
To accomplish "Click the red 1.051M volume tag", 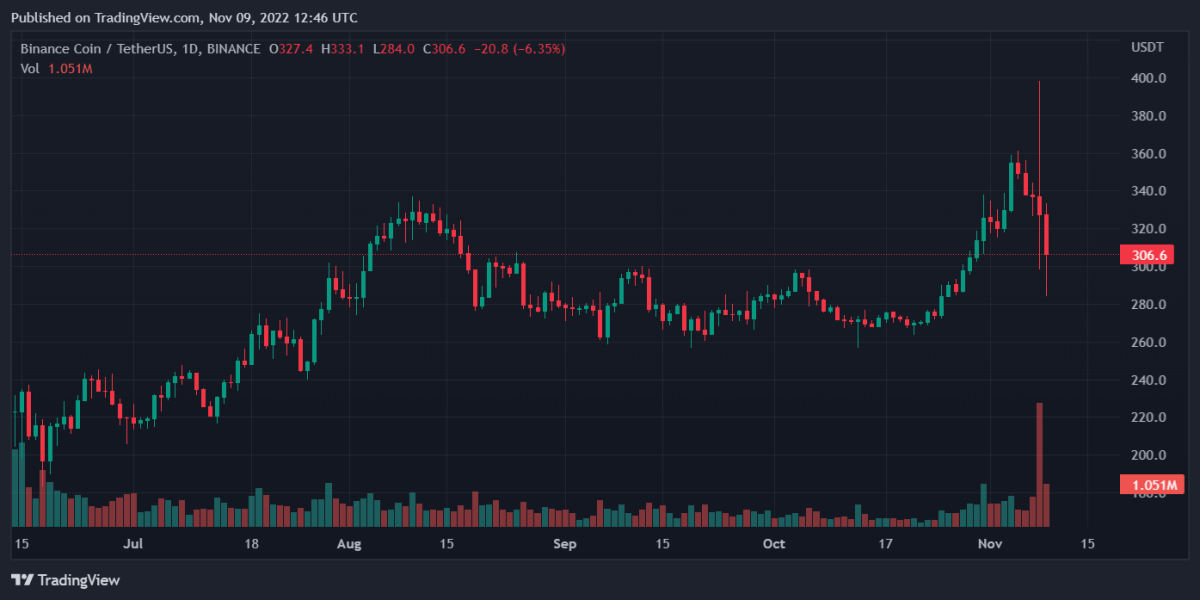I will coord(1152,485).
